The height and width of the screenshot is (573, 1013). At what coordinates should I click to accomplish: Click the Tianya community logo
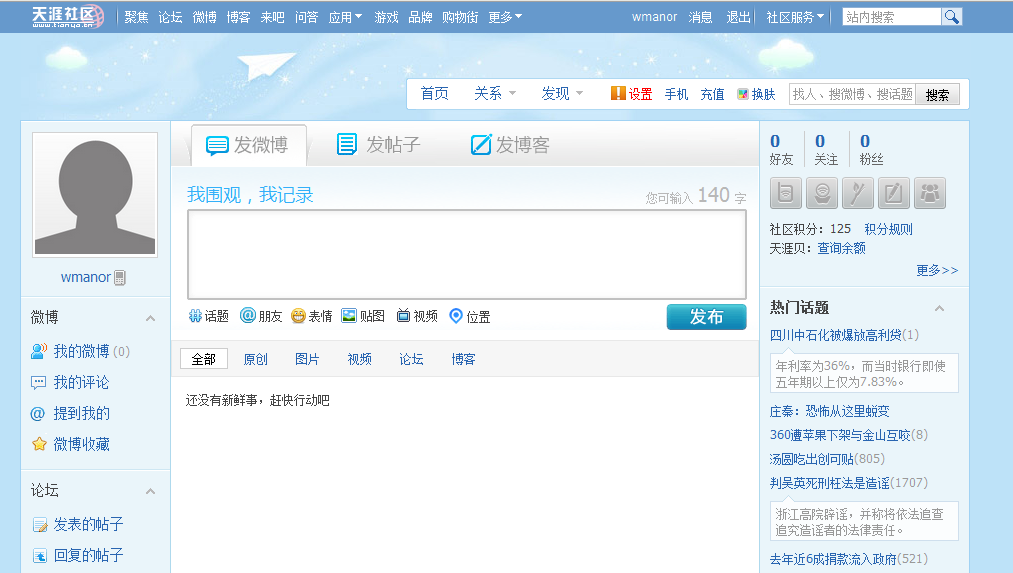pyautogui.click(x=68, y=16)
